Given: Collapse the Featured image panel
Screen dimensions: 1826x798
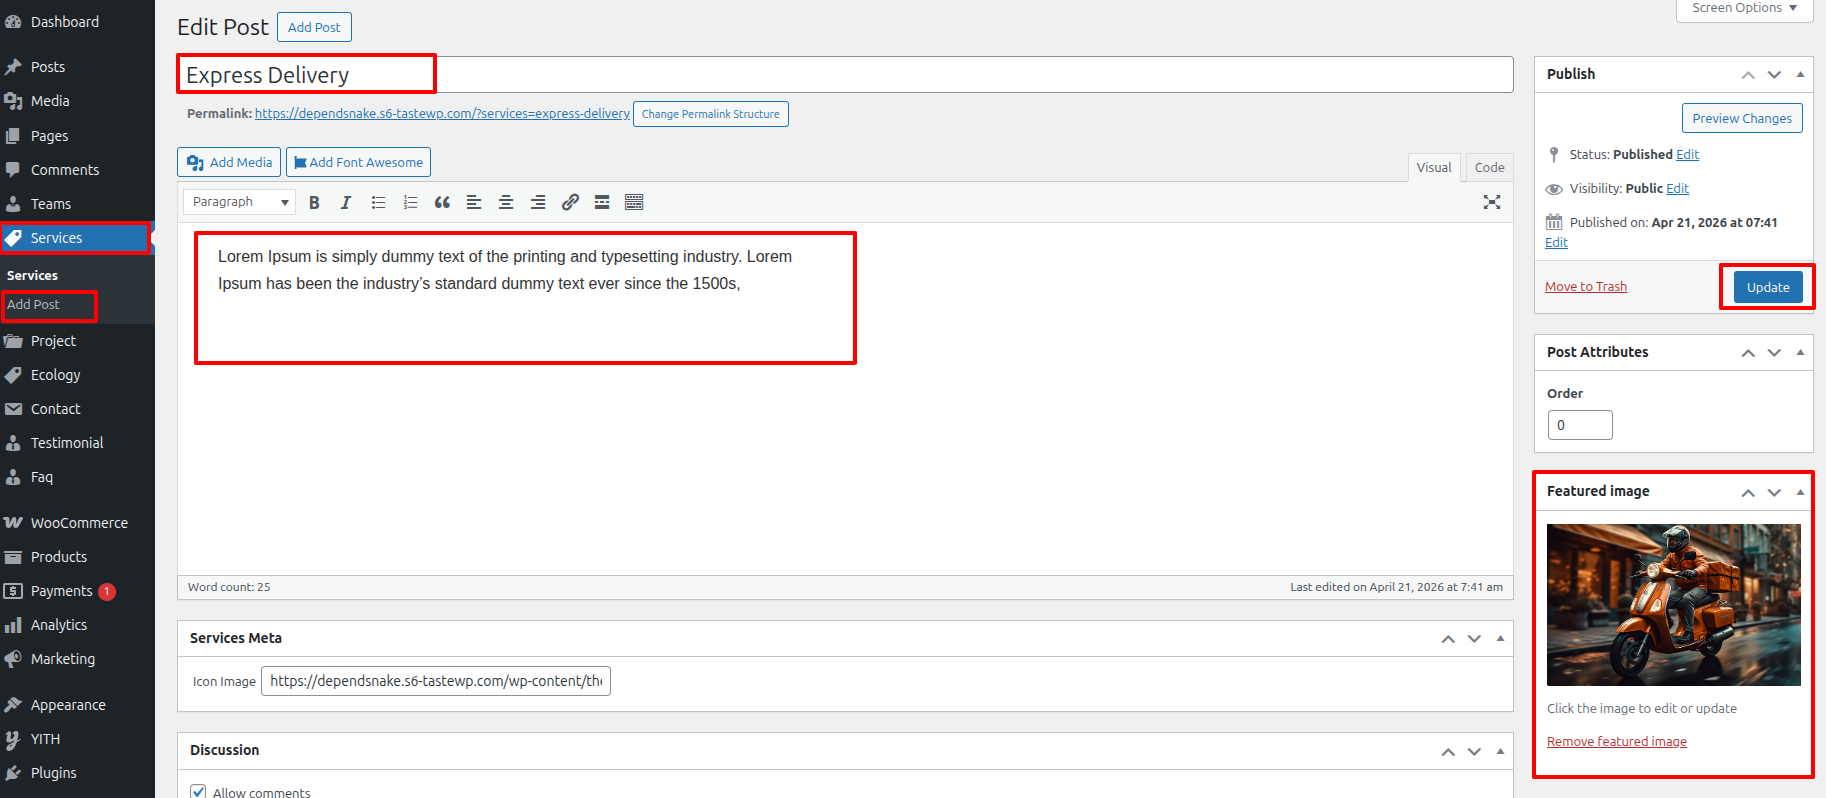Looking at the screenshot, I should point(1800,492).
